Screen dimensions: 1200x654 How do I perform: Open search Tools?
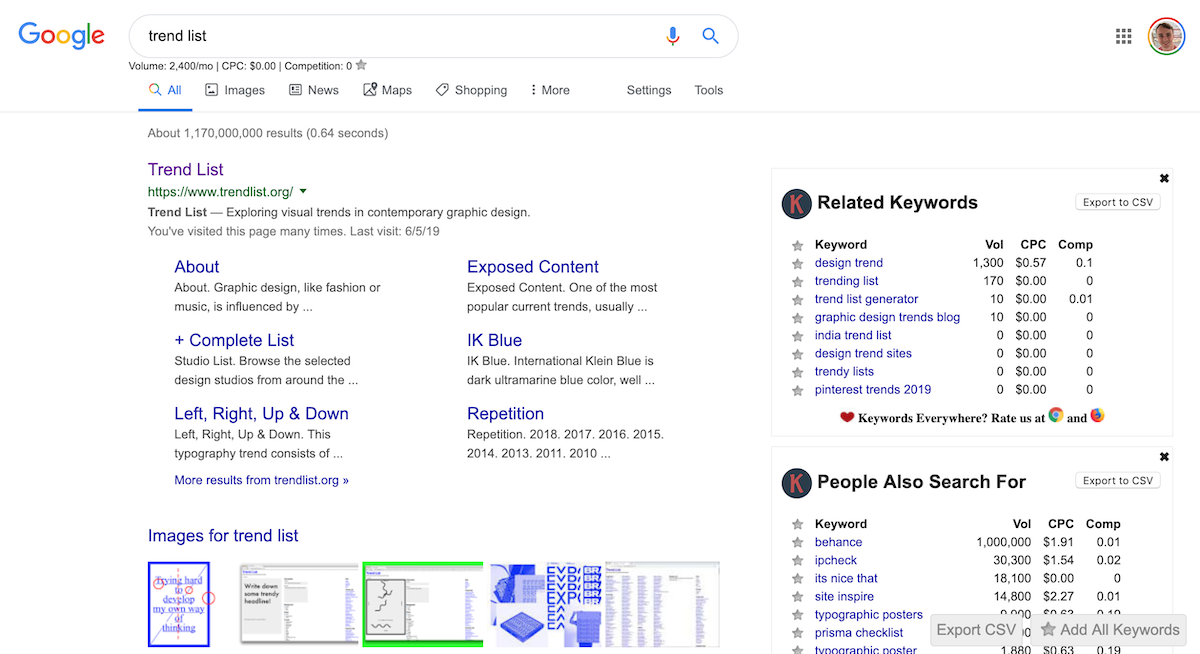[x=709, y=90]
